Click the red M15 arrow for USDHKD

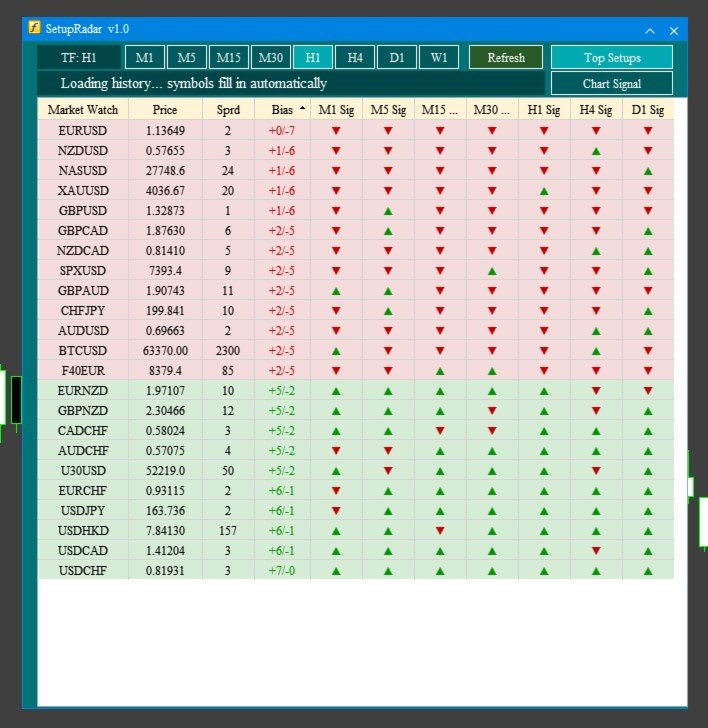click(440, 531)
